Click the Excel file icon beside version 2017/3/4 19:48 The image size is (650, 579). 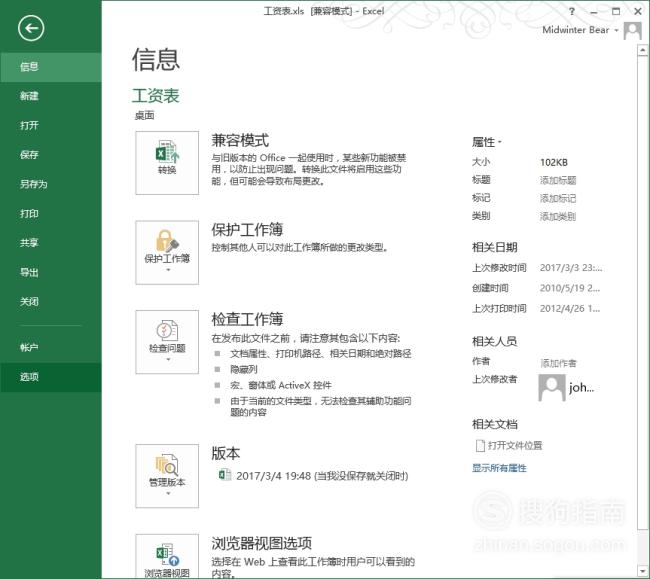pos(225,475)
